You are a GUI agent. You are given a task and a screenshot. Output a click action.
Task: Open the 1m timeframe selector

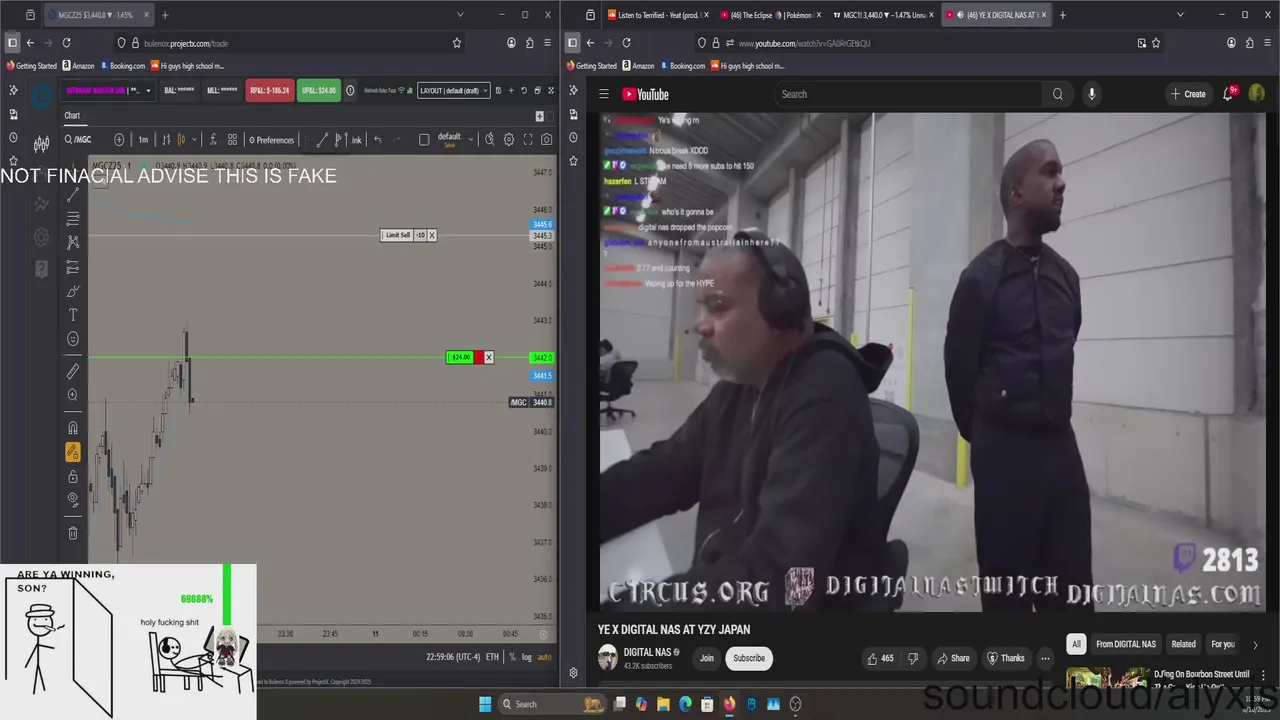pyautogui.click(x=143, y=140)
